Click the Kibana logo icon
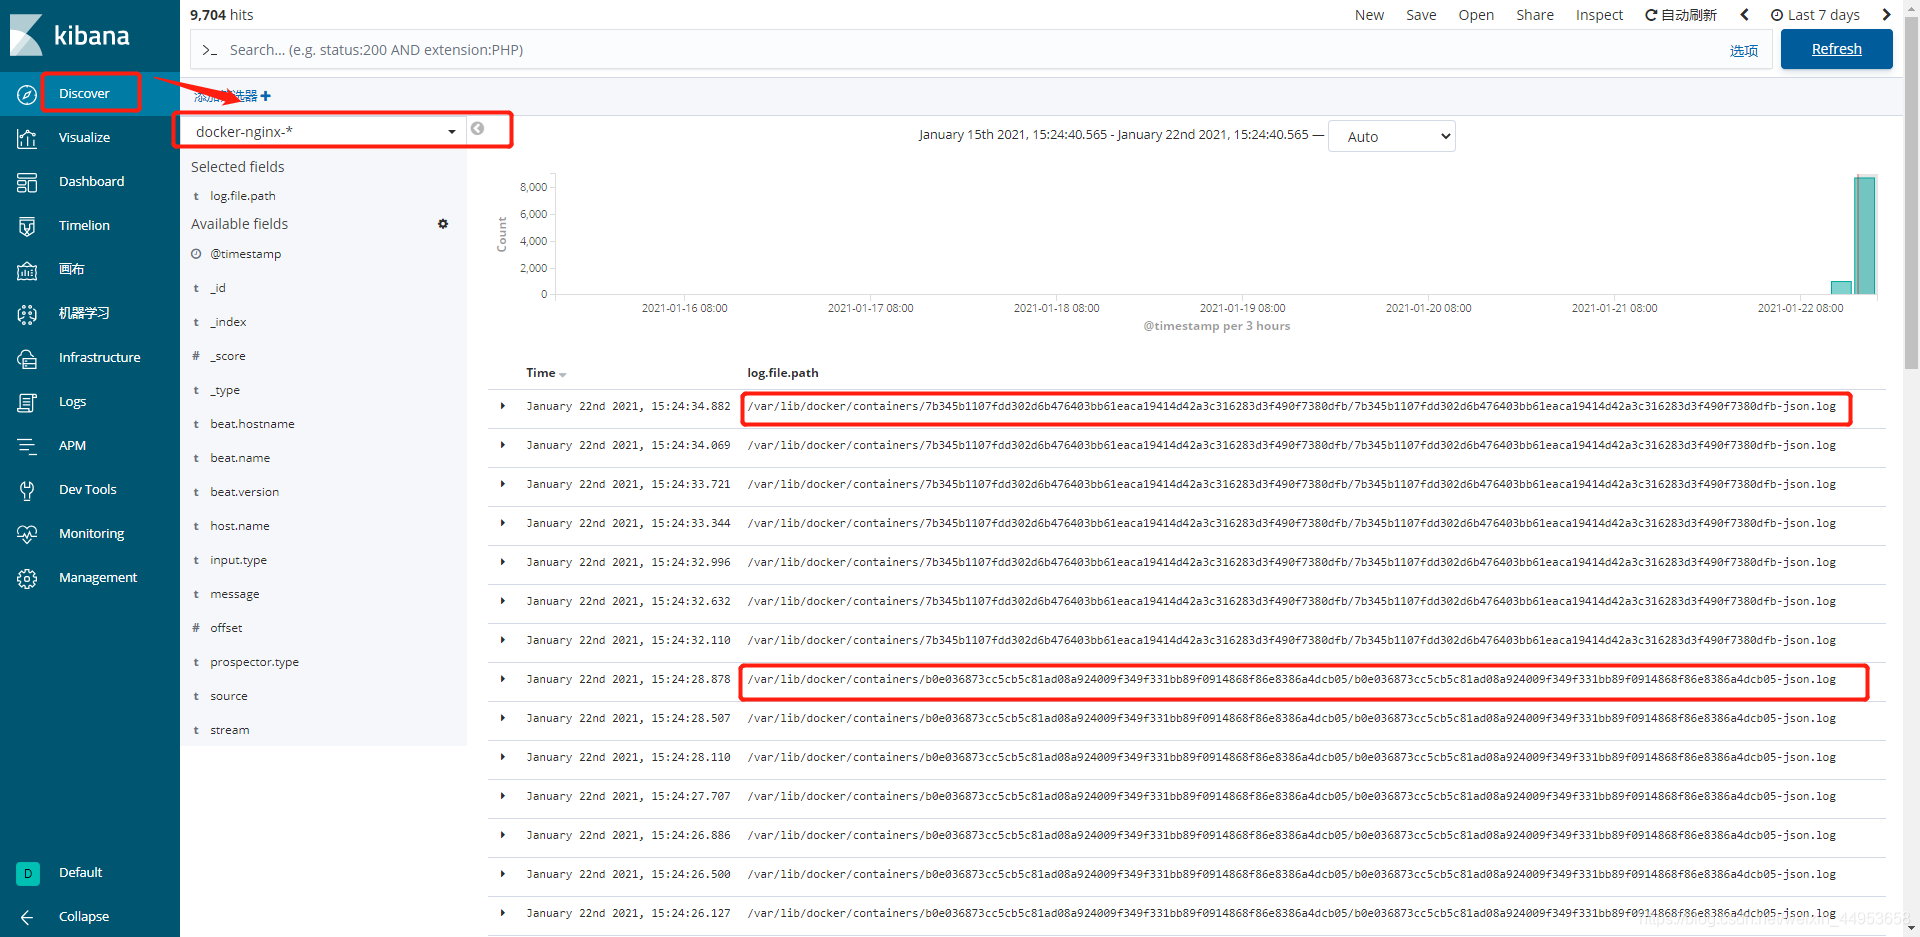 click(26, 35)
